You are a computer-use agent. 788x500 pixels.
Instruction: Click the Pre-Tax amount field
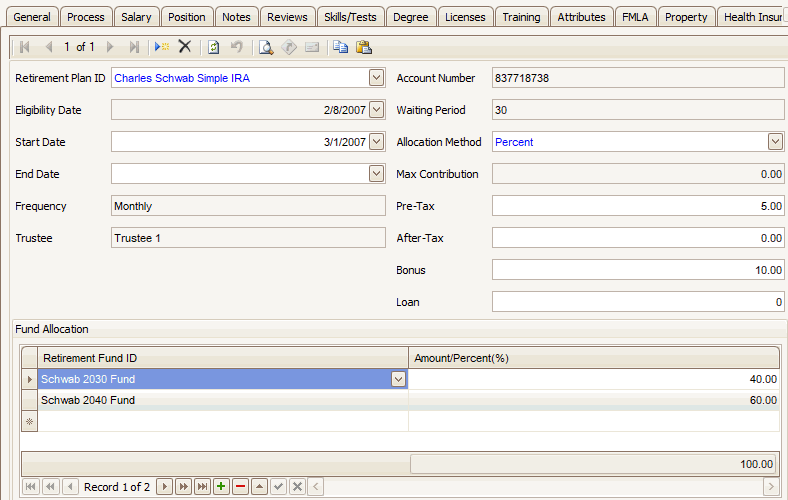tap(637, 206)
